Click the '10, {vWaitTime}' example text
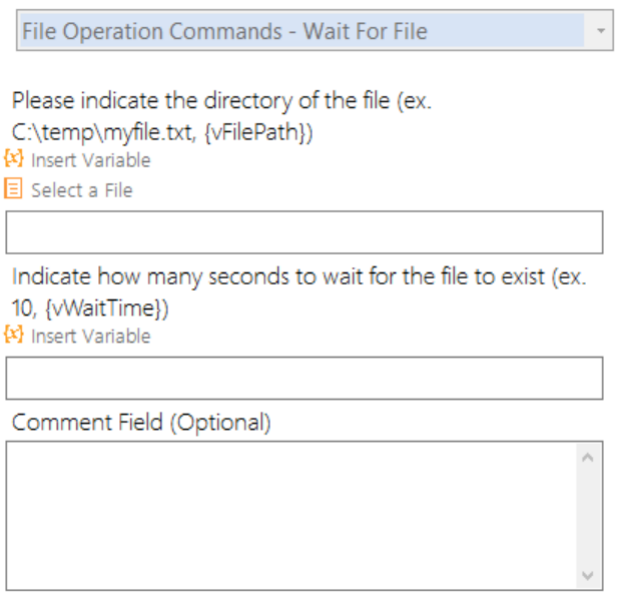 point(90,309)
